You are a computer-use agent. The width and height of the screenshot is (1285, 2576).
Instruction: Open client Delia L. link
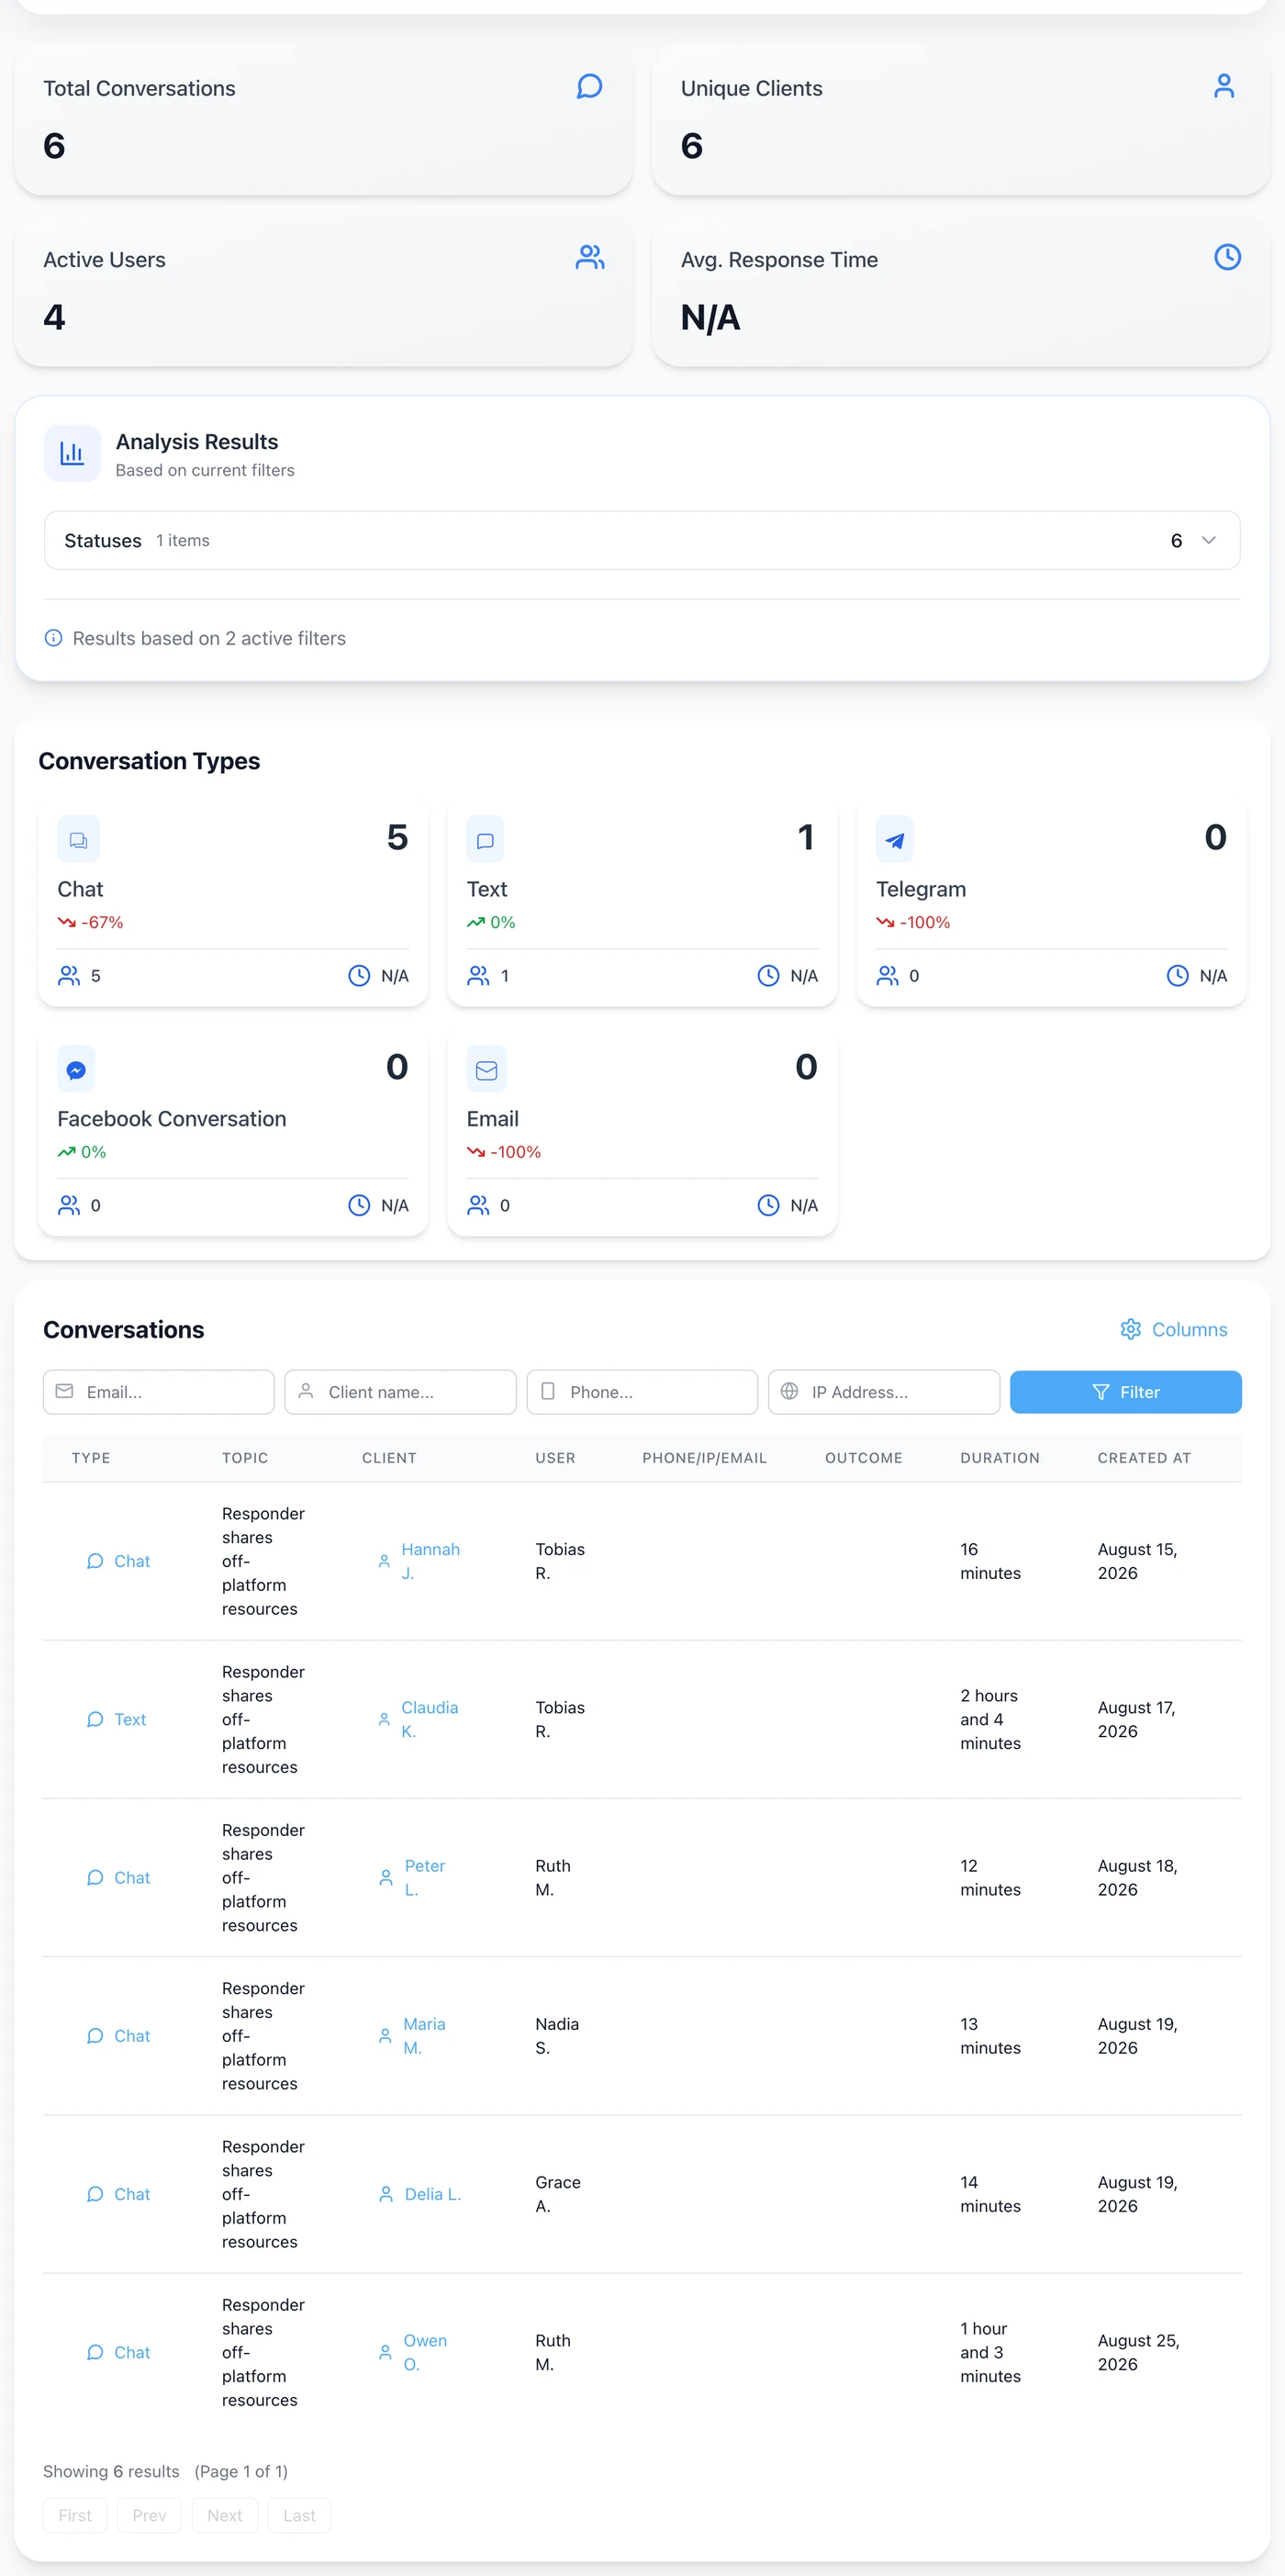(420, 2194)
